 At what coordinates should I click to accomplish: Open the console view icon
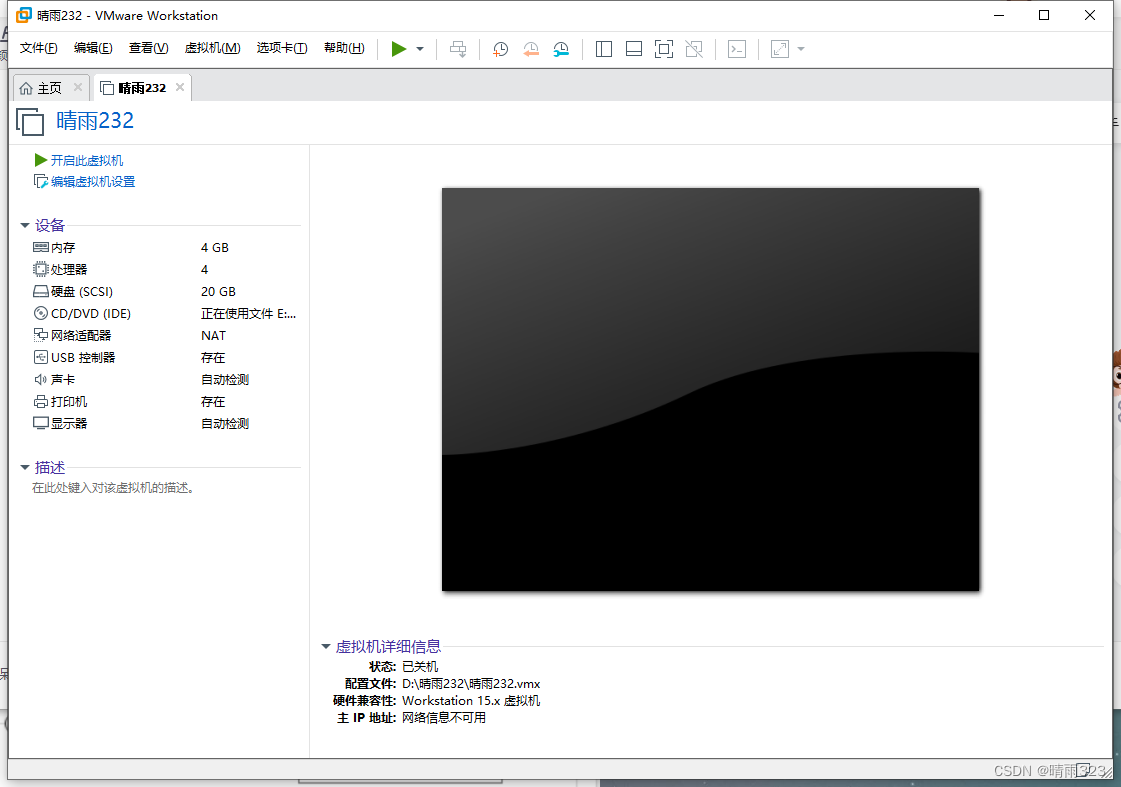[736, 49]
